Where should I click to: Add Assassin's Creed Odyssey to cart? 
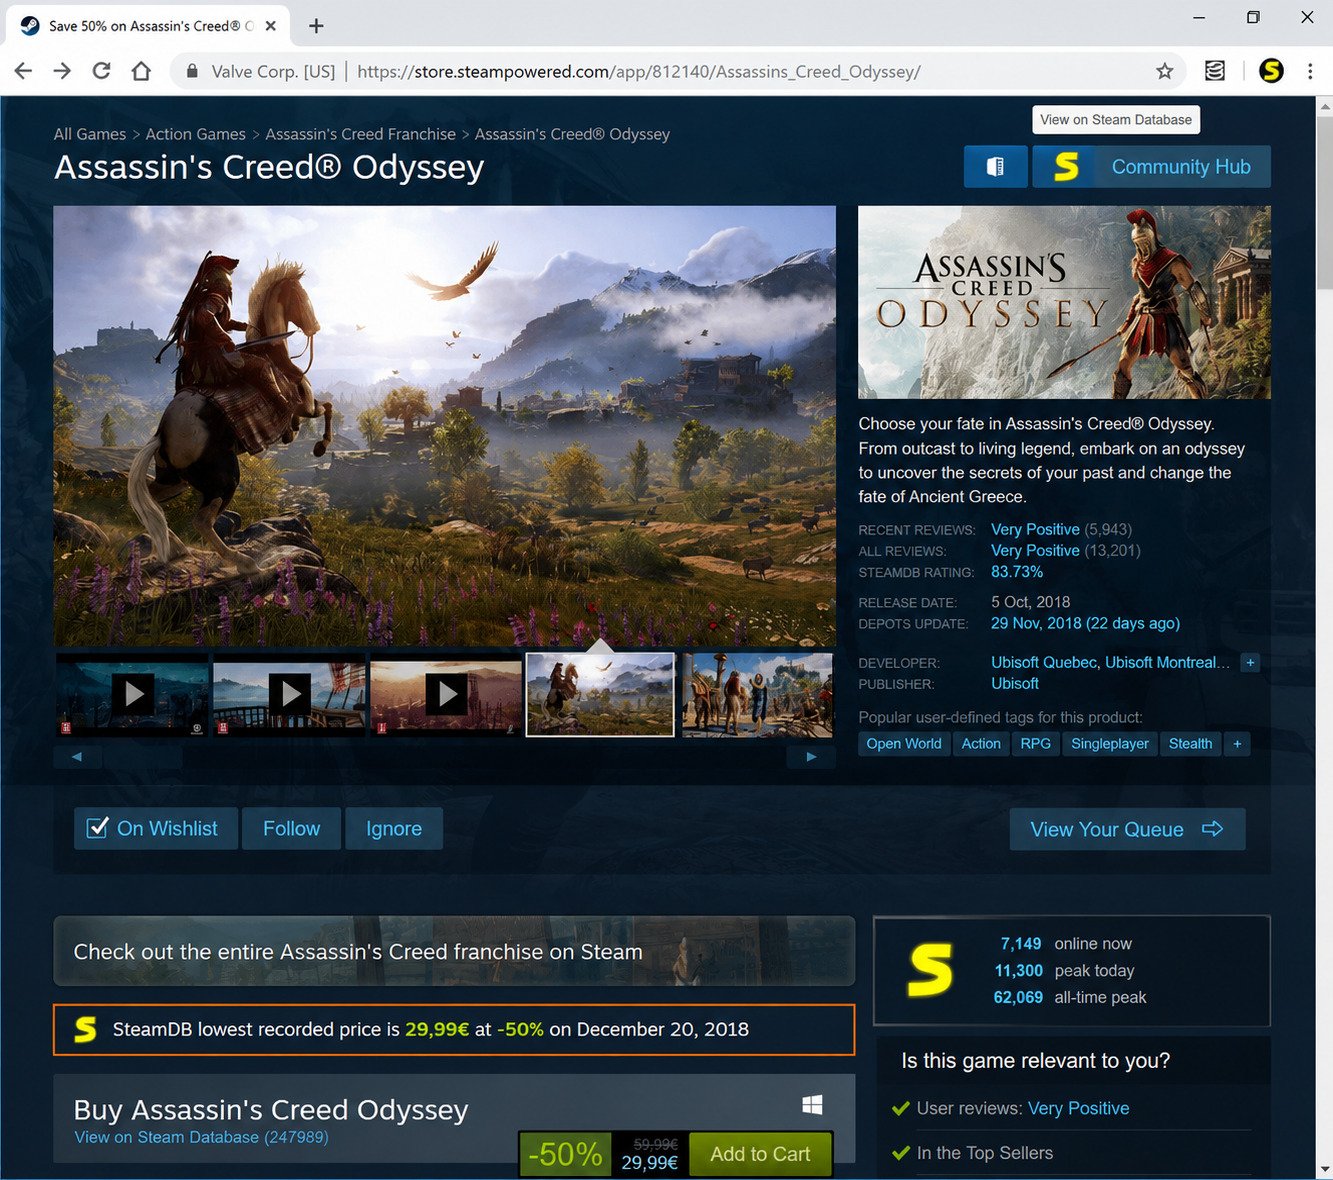click(760, 1154)
